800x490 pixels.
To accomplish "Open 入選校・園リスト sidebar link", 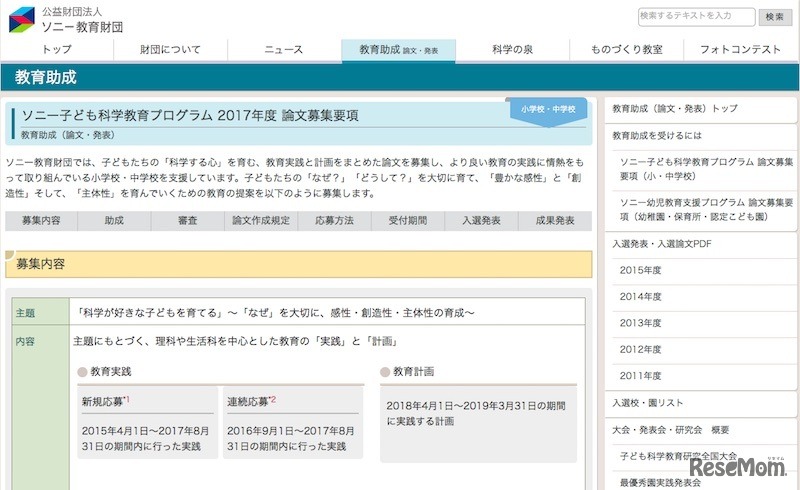I will pyautogui.click(x=647, y=403).
